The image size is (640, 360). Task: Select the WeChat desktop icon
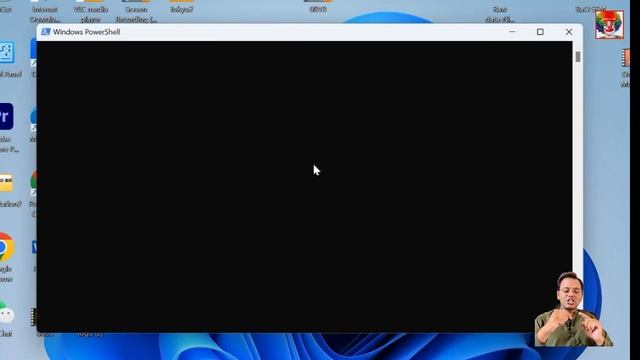pyautogui.click(x=6, y=313)
